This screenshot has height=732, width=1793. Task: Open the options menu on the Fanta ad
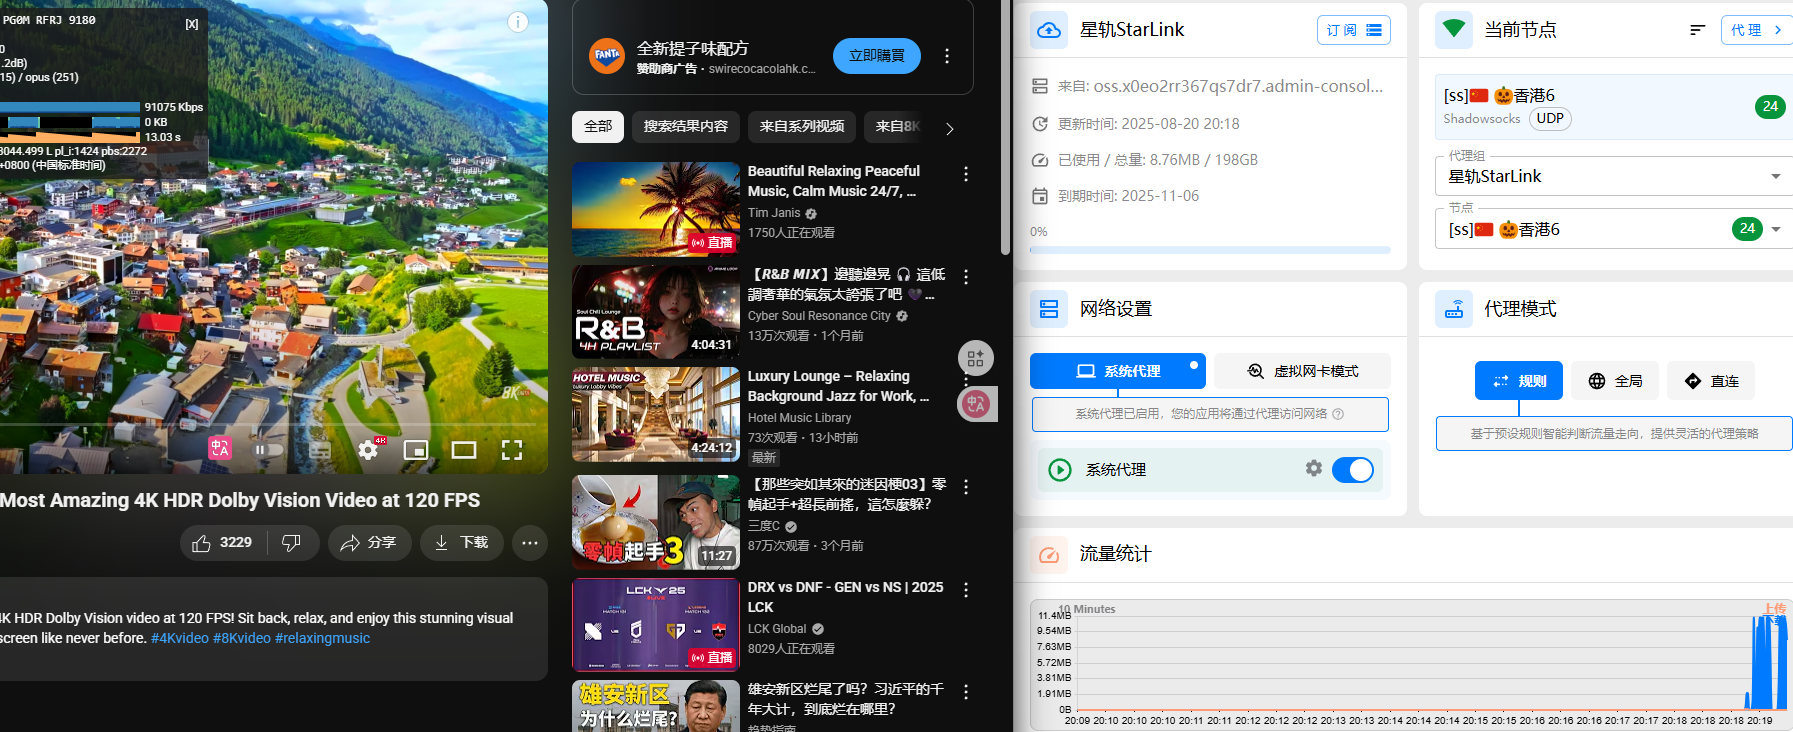[947, 56]
